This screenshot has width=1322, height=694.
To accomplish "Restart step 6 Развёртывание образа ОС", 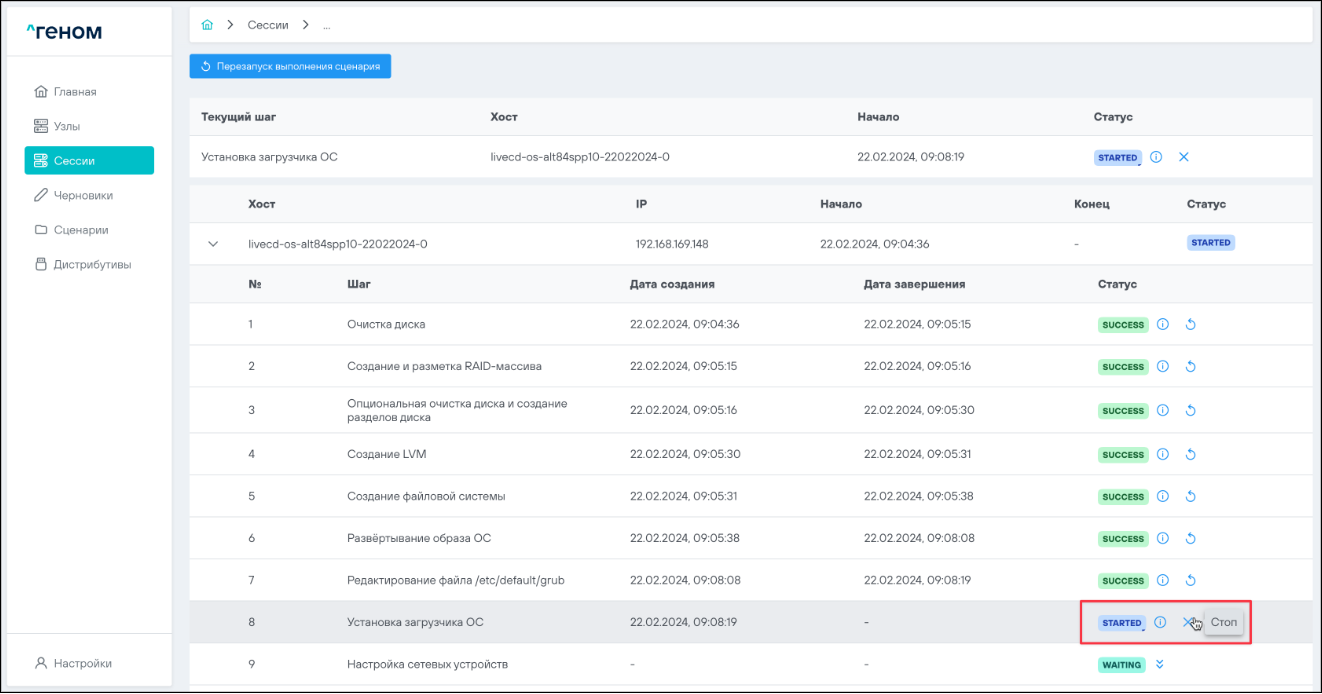I will coord(1190,539).
